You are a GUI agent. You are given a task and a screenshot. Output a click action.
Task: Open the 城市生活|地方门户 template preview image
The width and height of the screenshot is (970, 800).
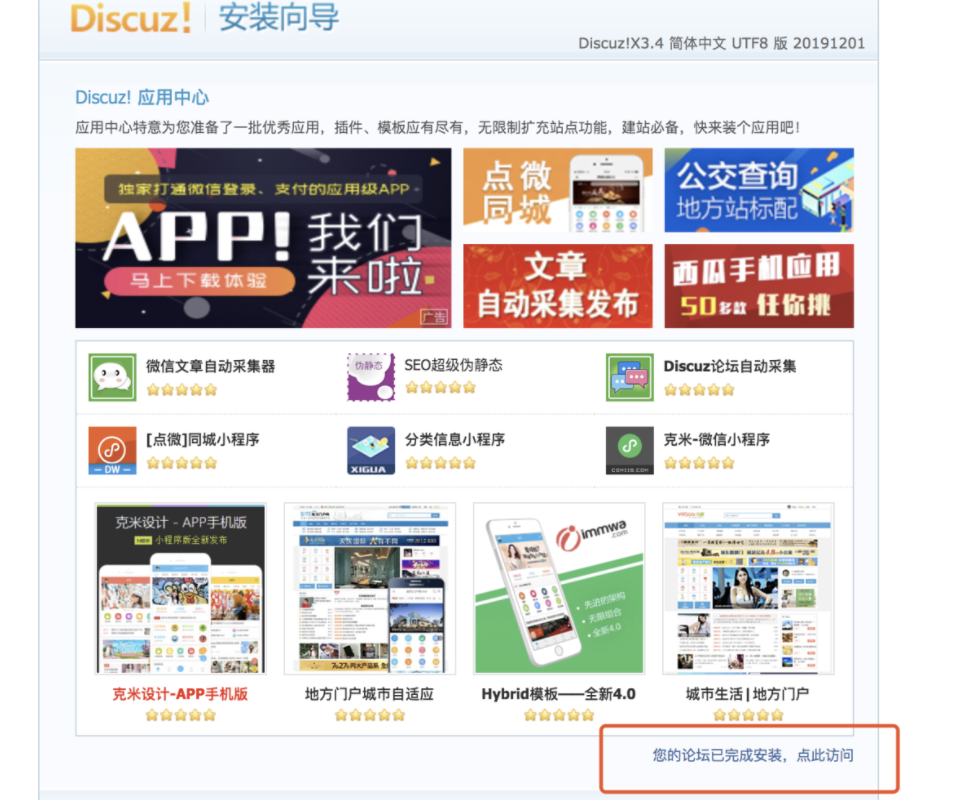pos(749,588)
